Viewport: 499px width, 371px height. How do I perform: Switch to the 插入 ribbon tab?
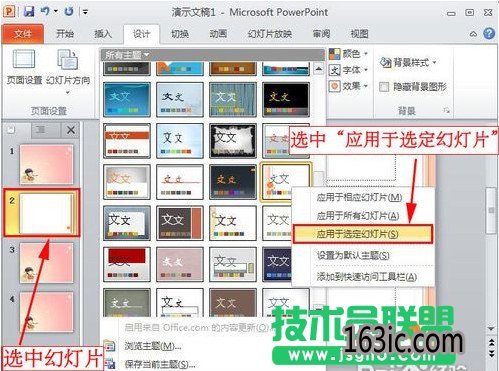pos(103,34)
